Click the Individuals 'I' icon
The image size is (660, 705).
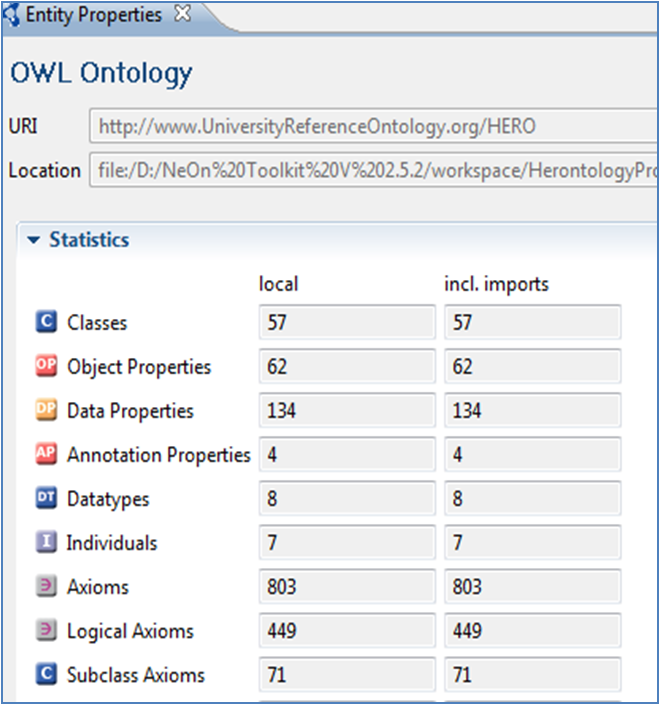point(46,541)
